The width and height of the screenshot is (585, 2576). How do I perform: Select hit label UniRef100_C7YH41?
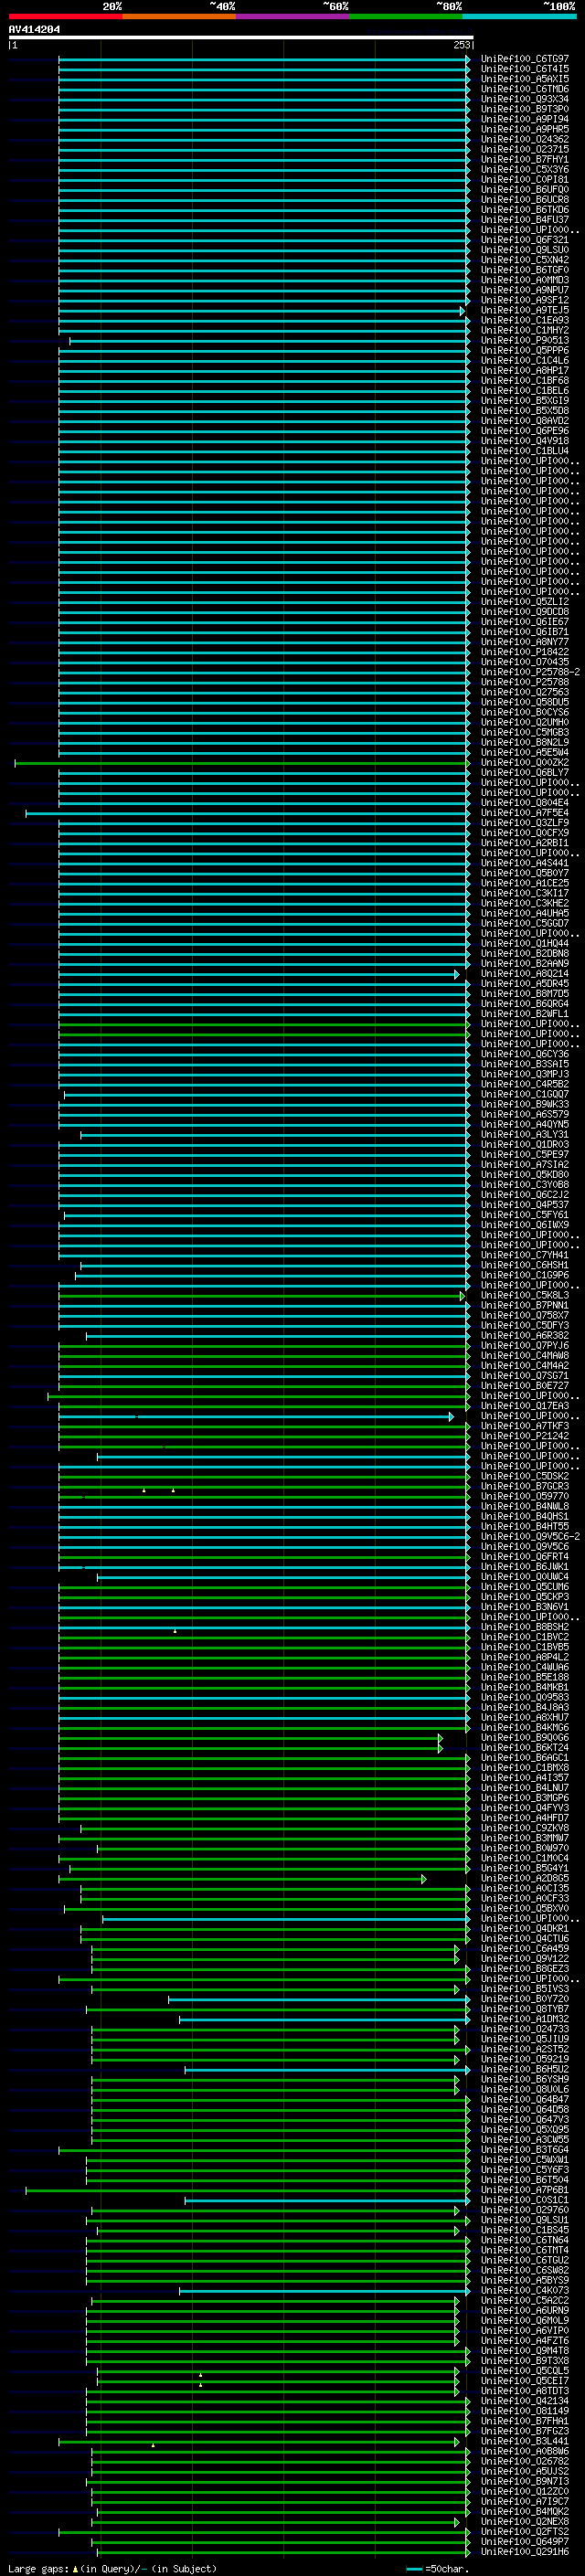(525, 1255)
